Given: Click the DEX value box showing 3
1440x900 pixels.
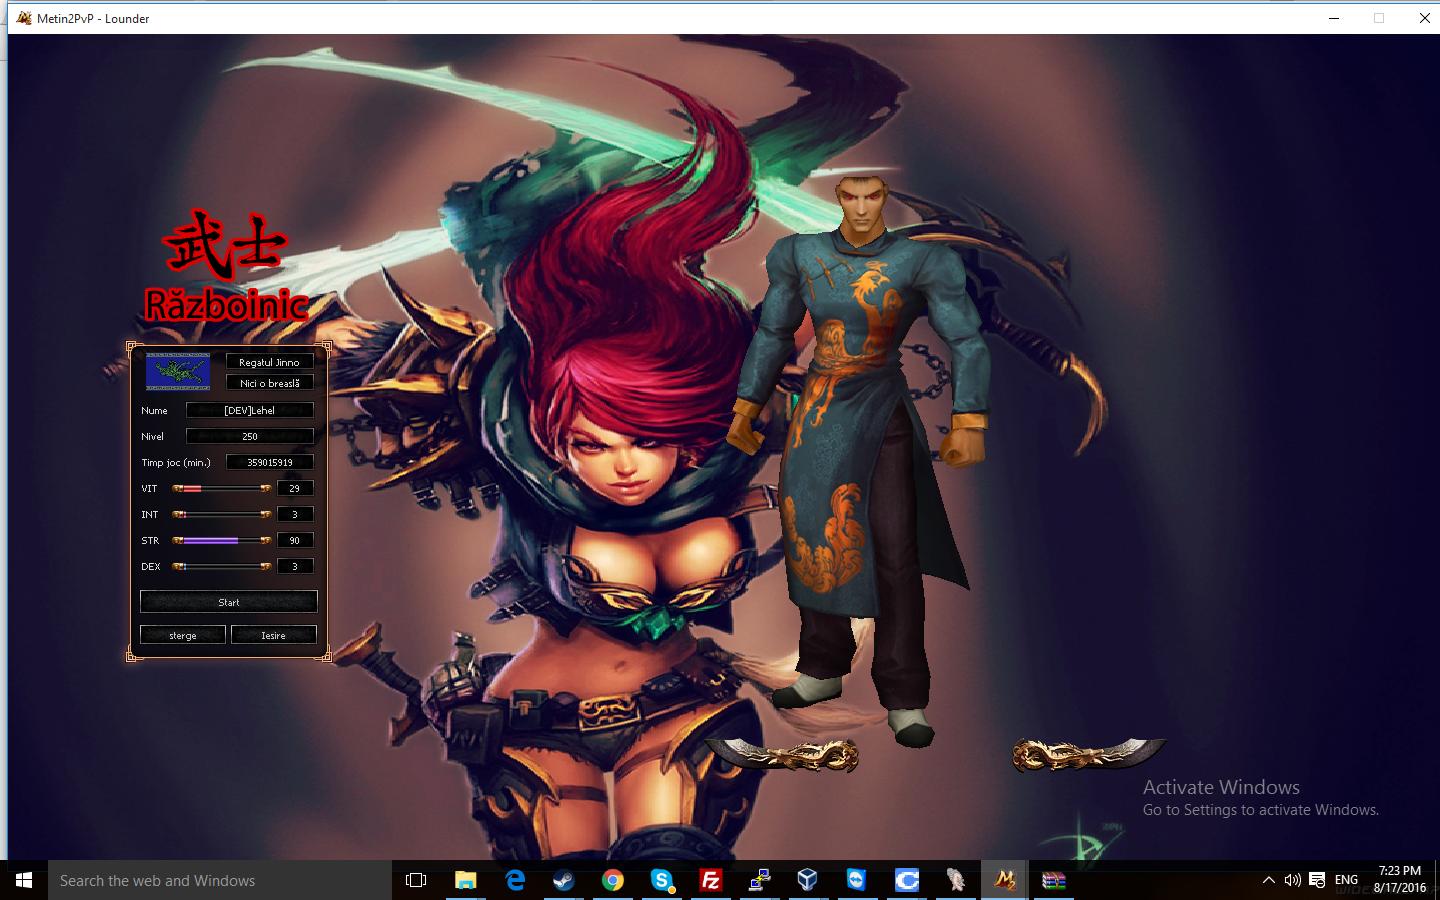Looking at the screenshot, I should [295, 566].
